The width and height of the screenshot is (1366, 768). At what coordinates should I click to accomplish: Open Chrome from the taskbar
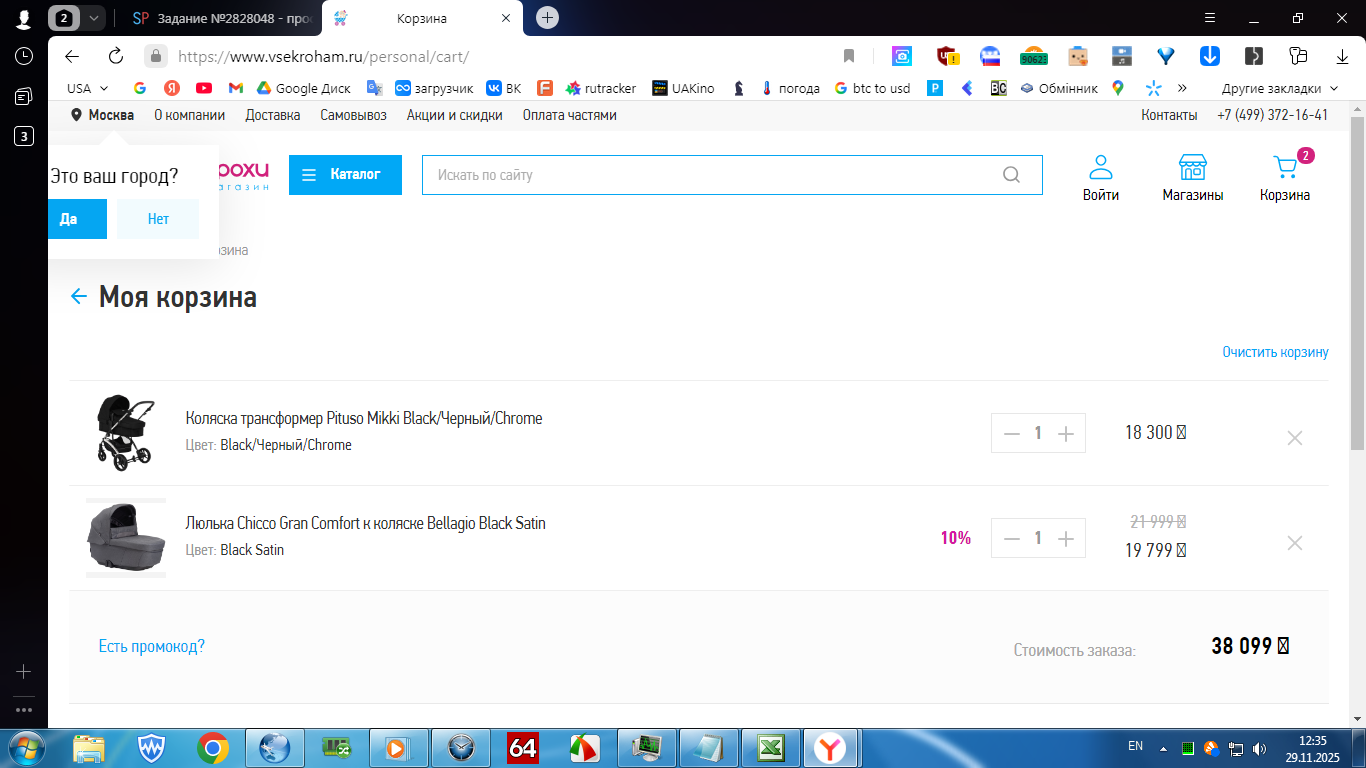point(213,748)
